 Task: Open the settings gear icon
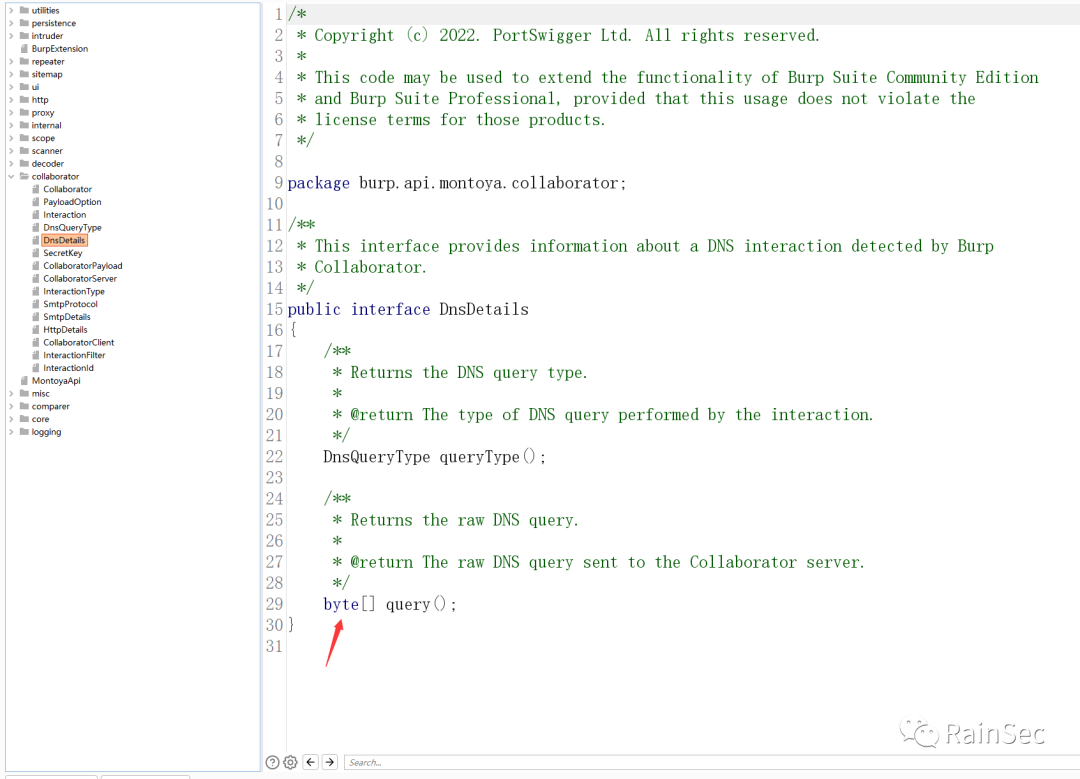291,762
